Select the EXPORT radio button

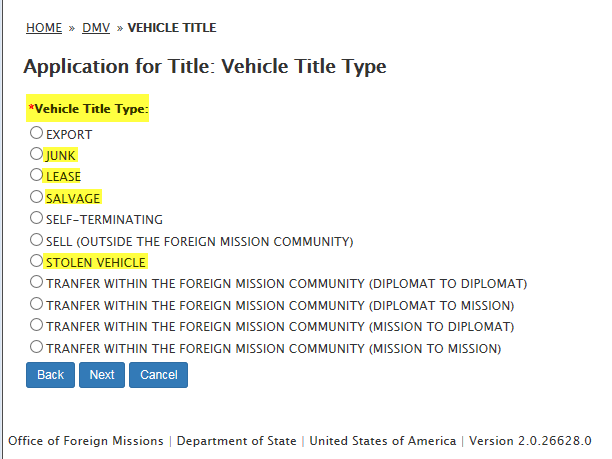tap(36, 133)
